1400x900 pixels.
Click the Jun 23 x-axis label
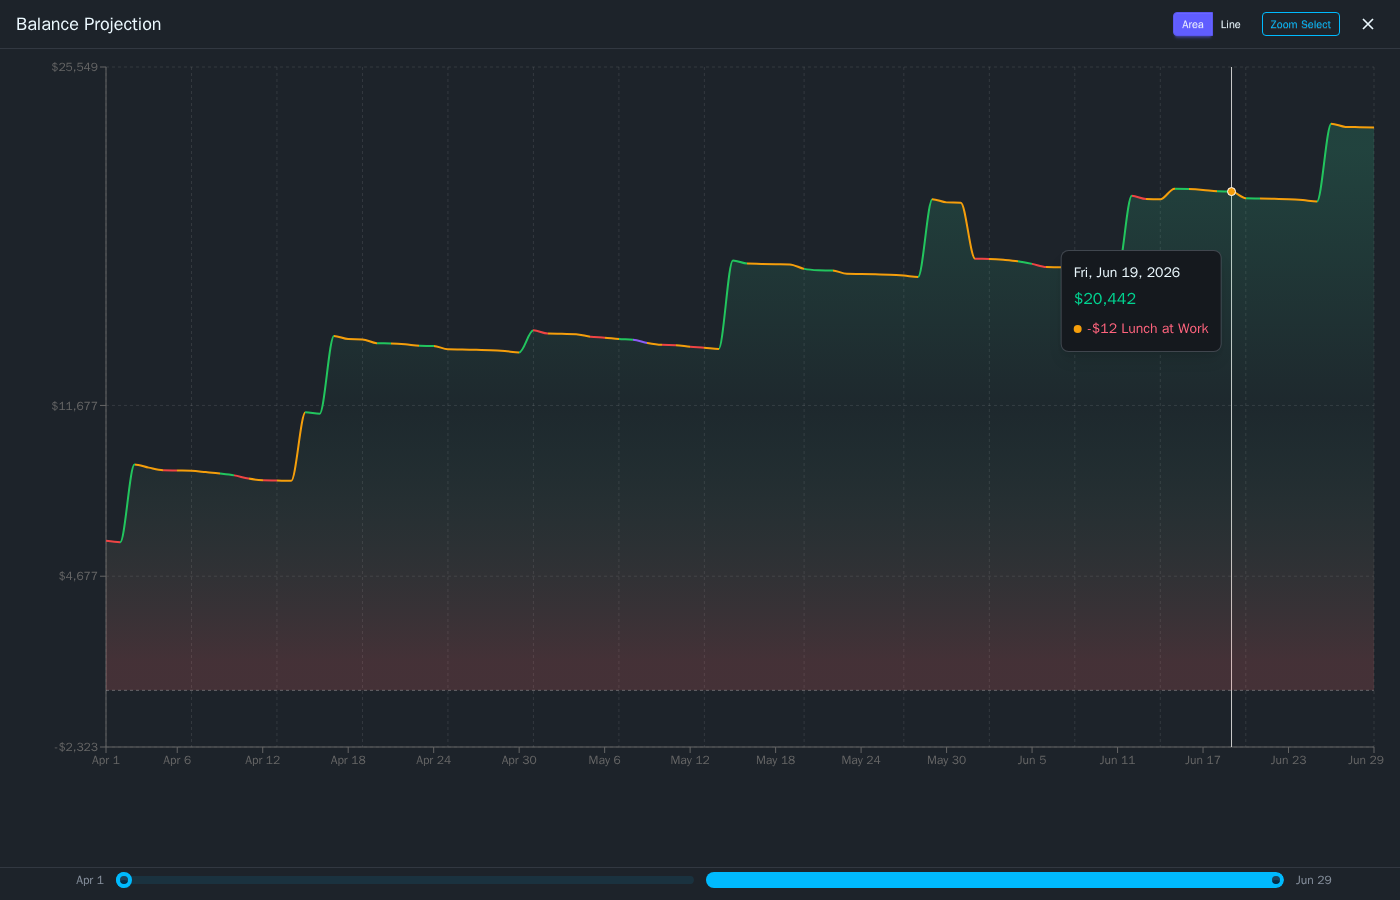pos(1288,760)
